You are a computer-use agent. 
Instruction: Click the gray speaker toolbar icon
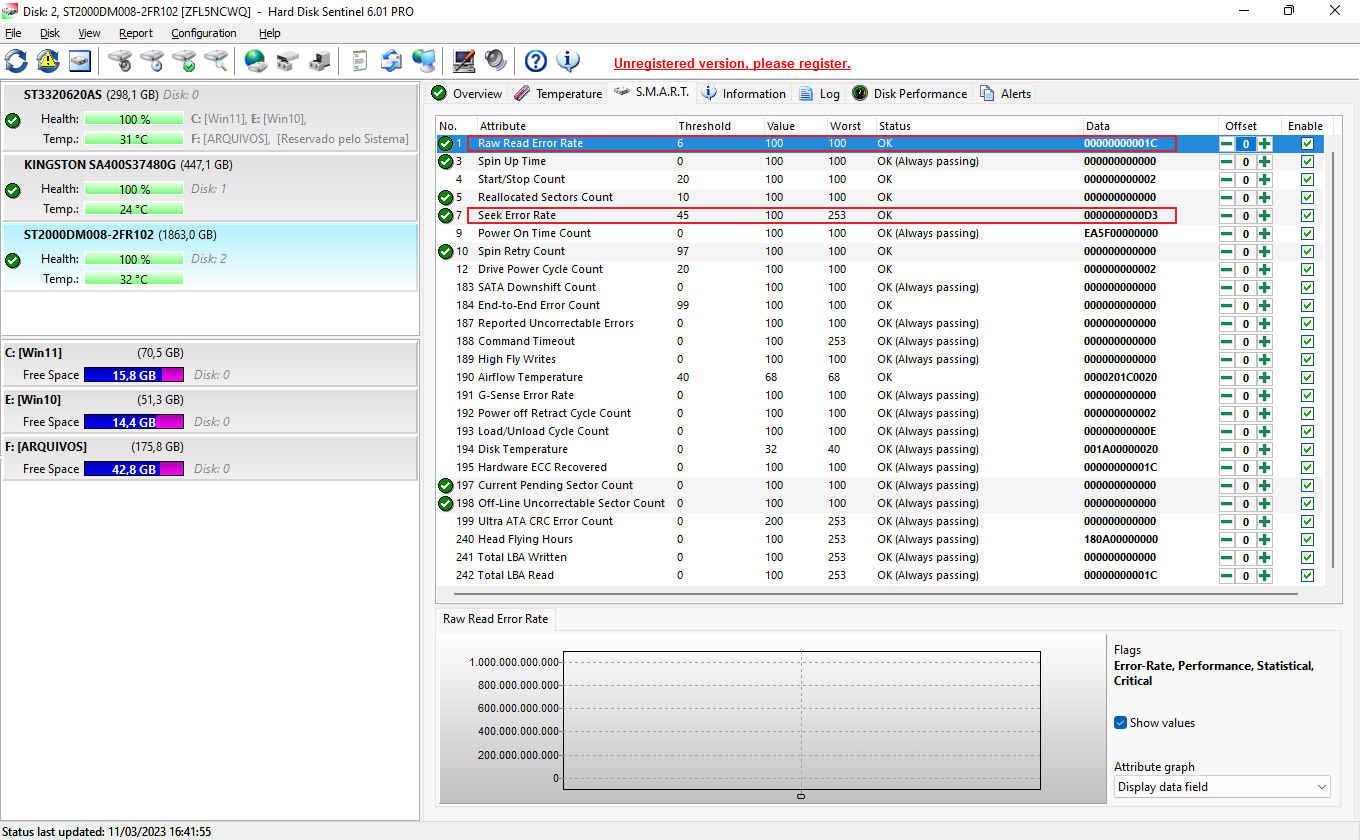coord(496,61)
